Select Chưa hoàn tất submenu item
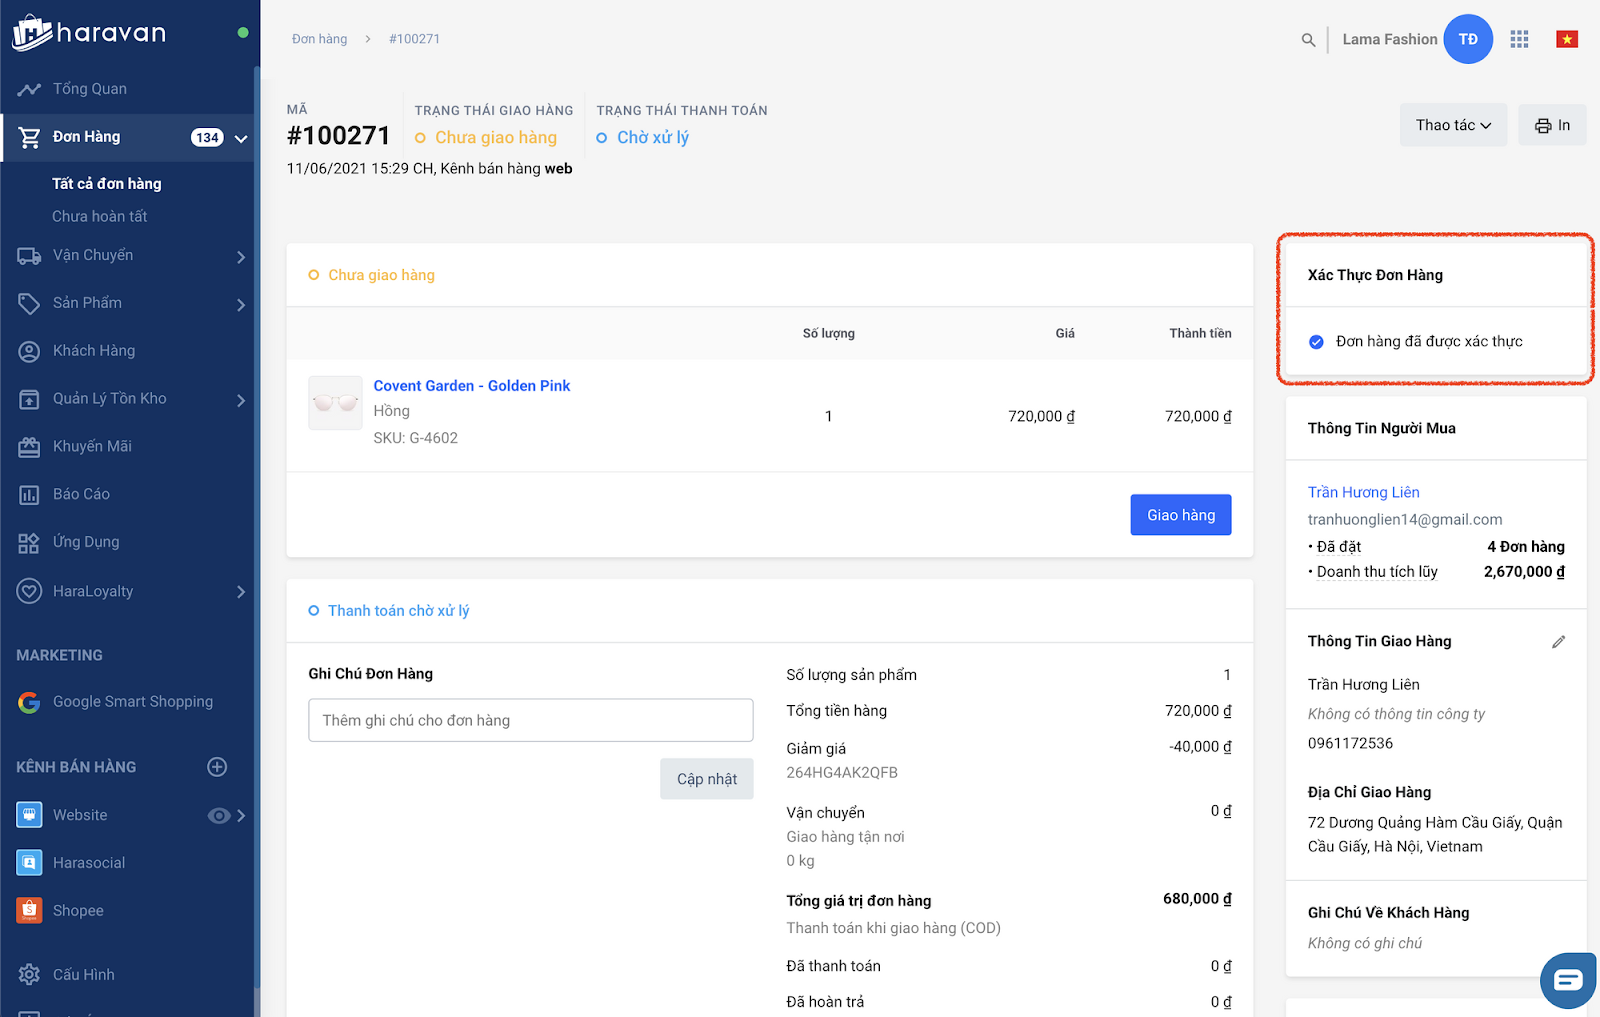The image size is (1600, 1017). pos(100,216)
